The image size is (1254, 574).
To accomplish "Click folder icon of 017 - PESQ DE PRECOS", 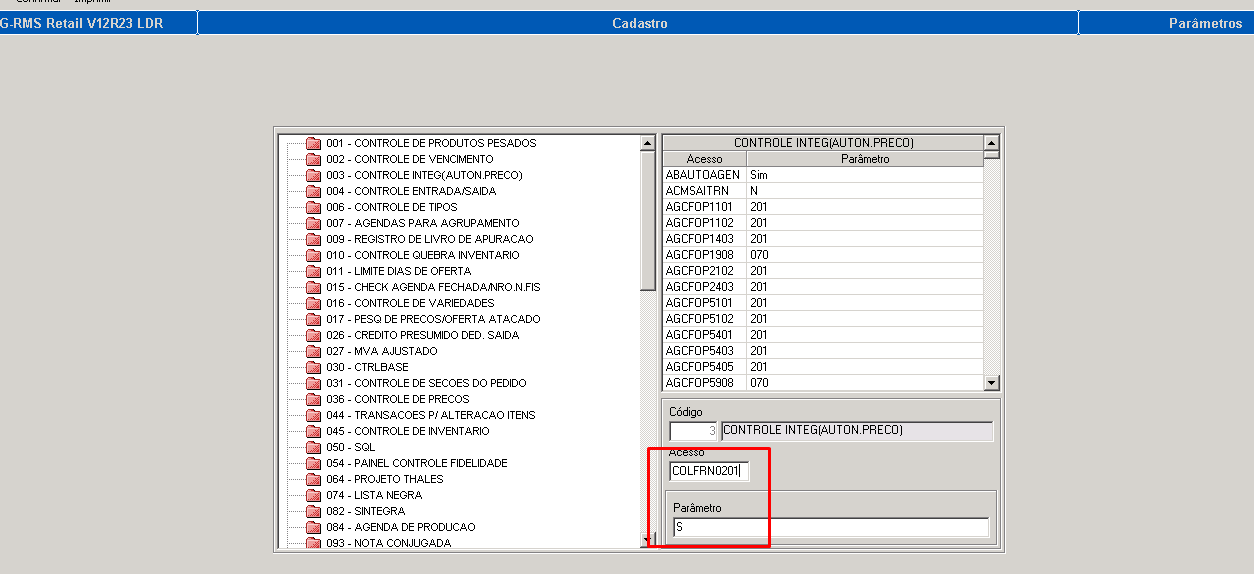I will coord(313,319).
